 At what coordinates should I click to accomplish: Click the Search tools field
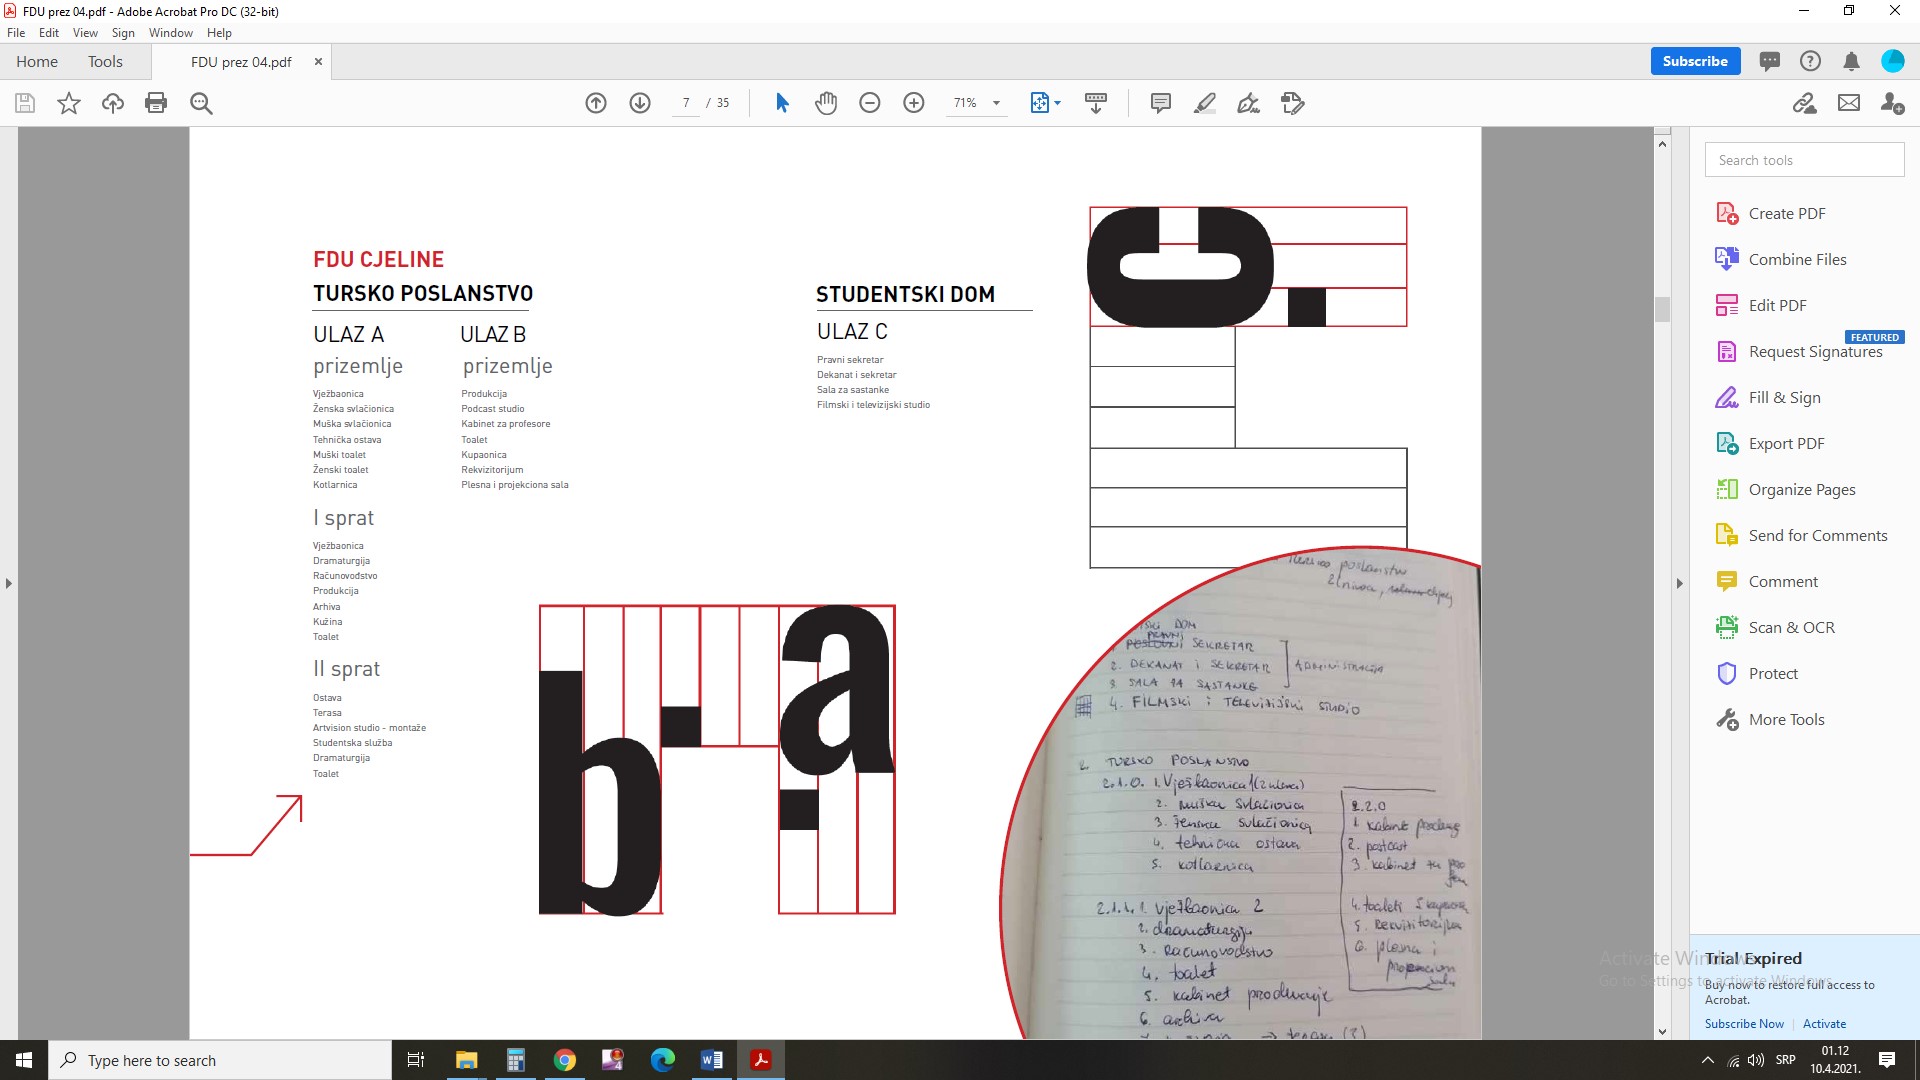click(x=1804, y=160)
